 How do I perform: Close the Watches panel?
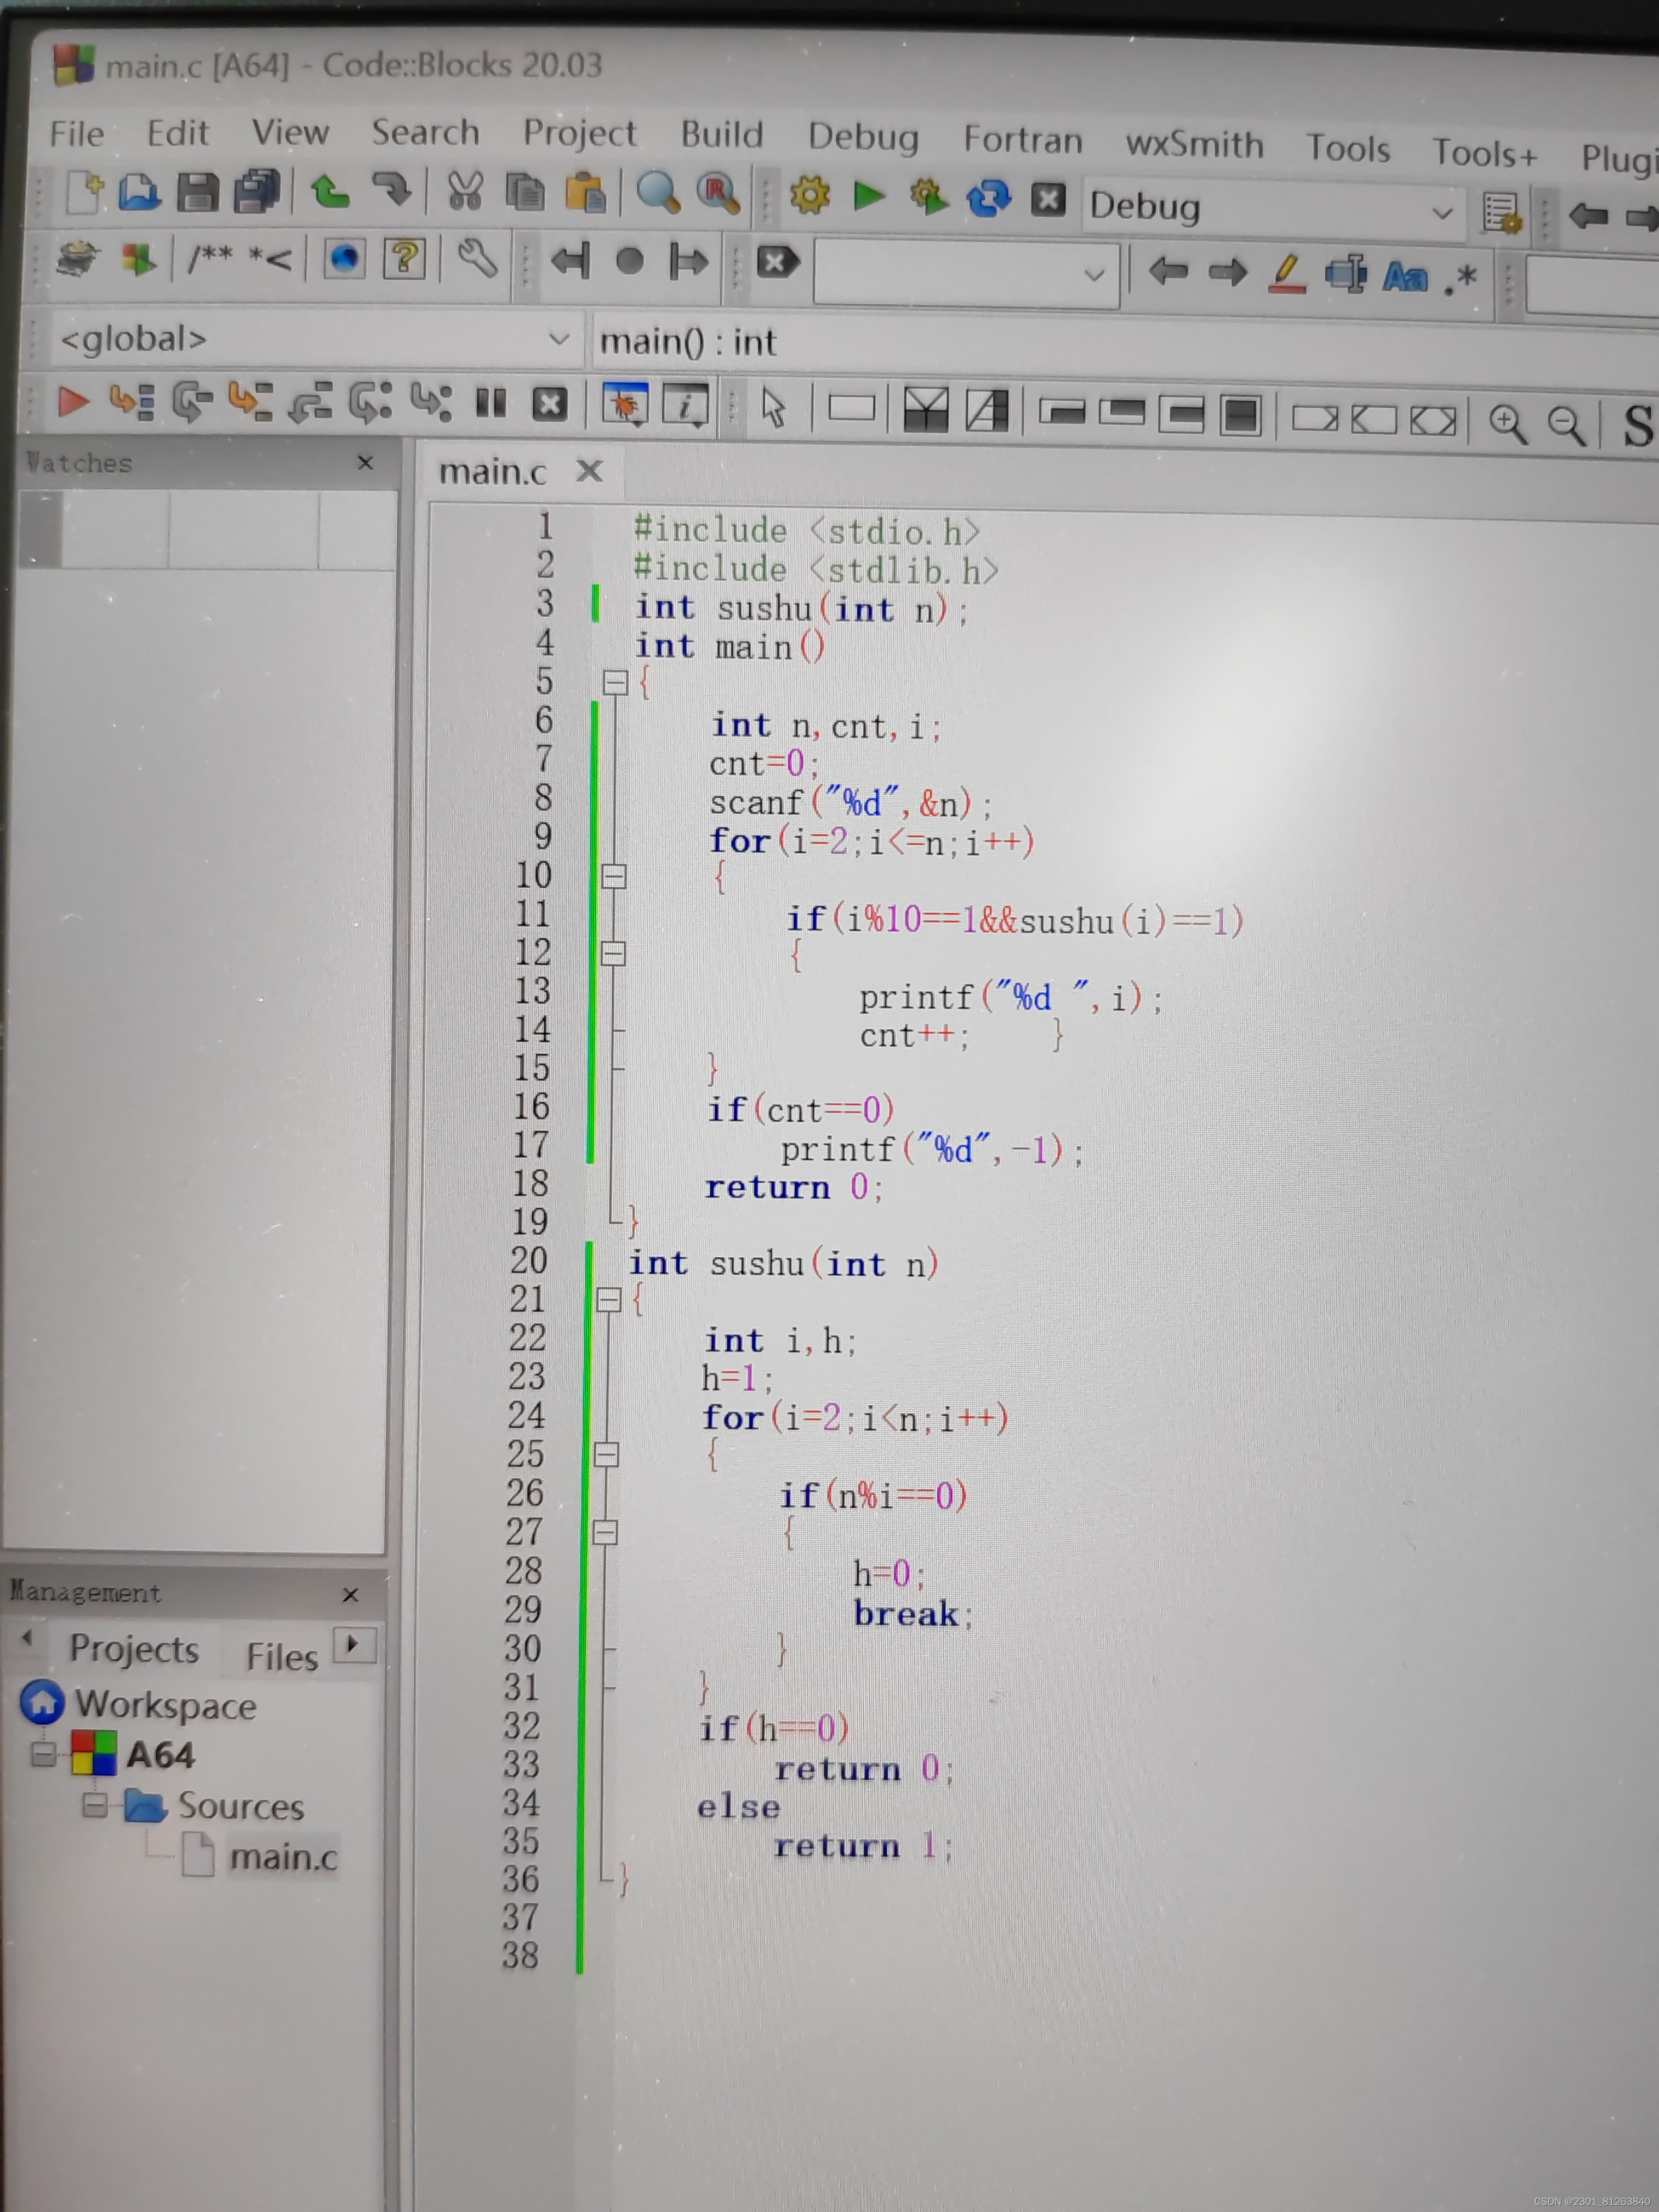pos(365,463)
